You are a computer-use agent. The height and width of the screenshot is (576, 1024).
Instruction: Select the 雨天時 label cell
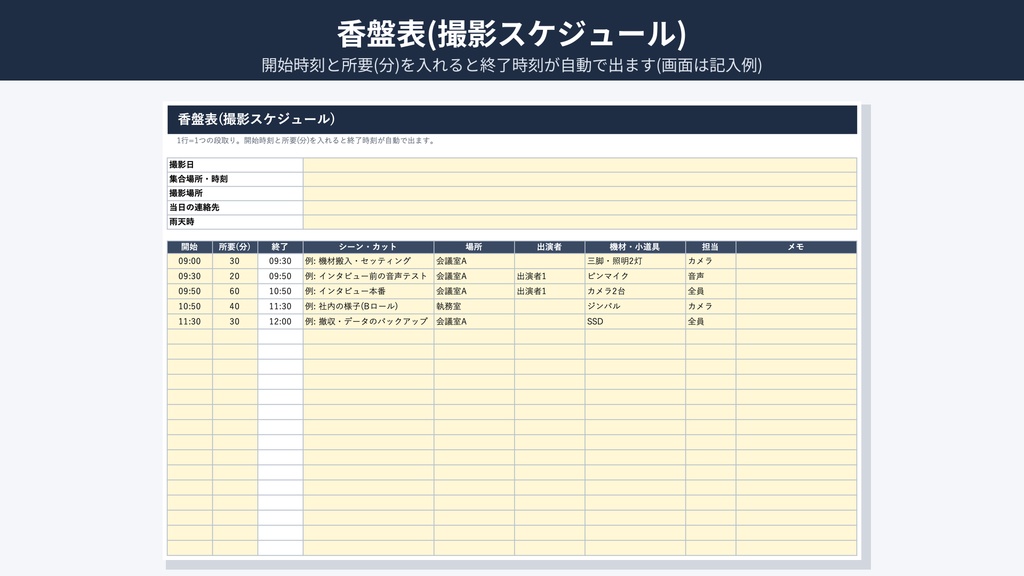click(x=235, y=222)
